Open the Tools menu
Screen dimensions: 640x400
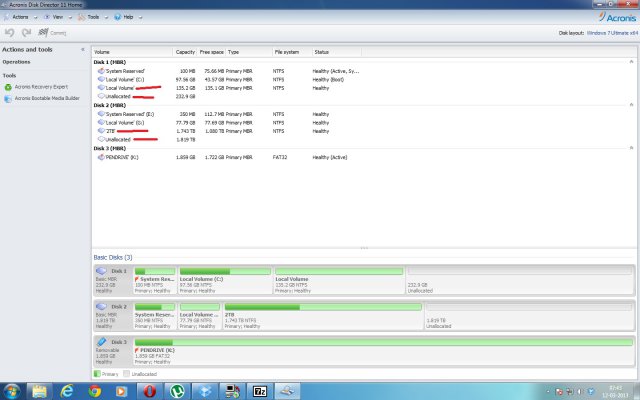pyautogui.click(x=89, y=17)
